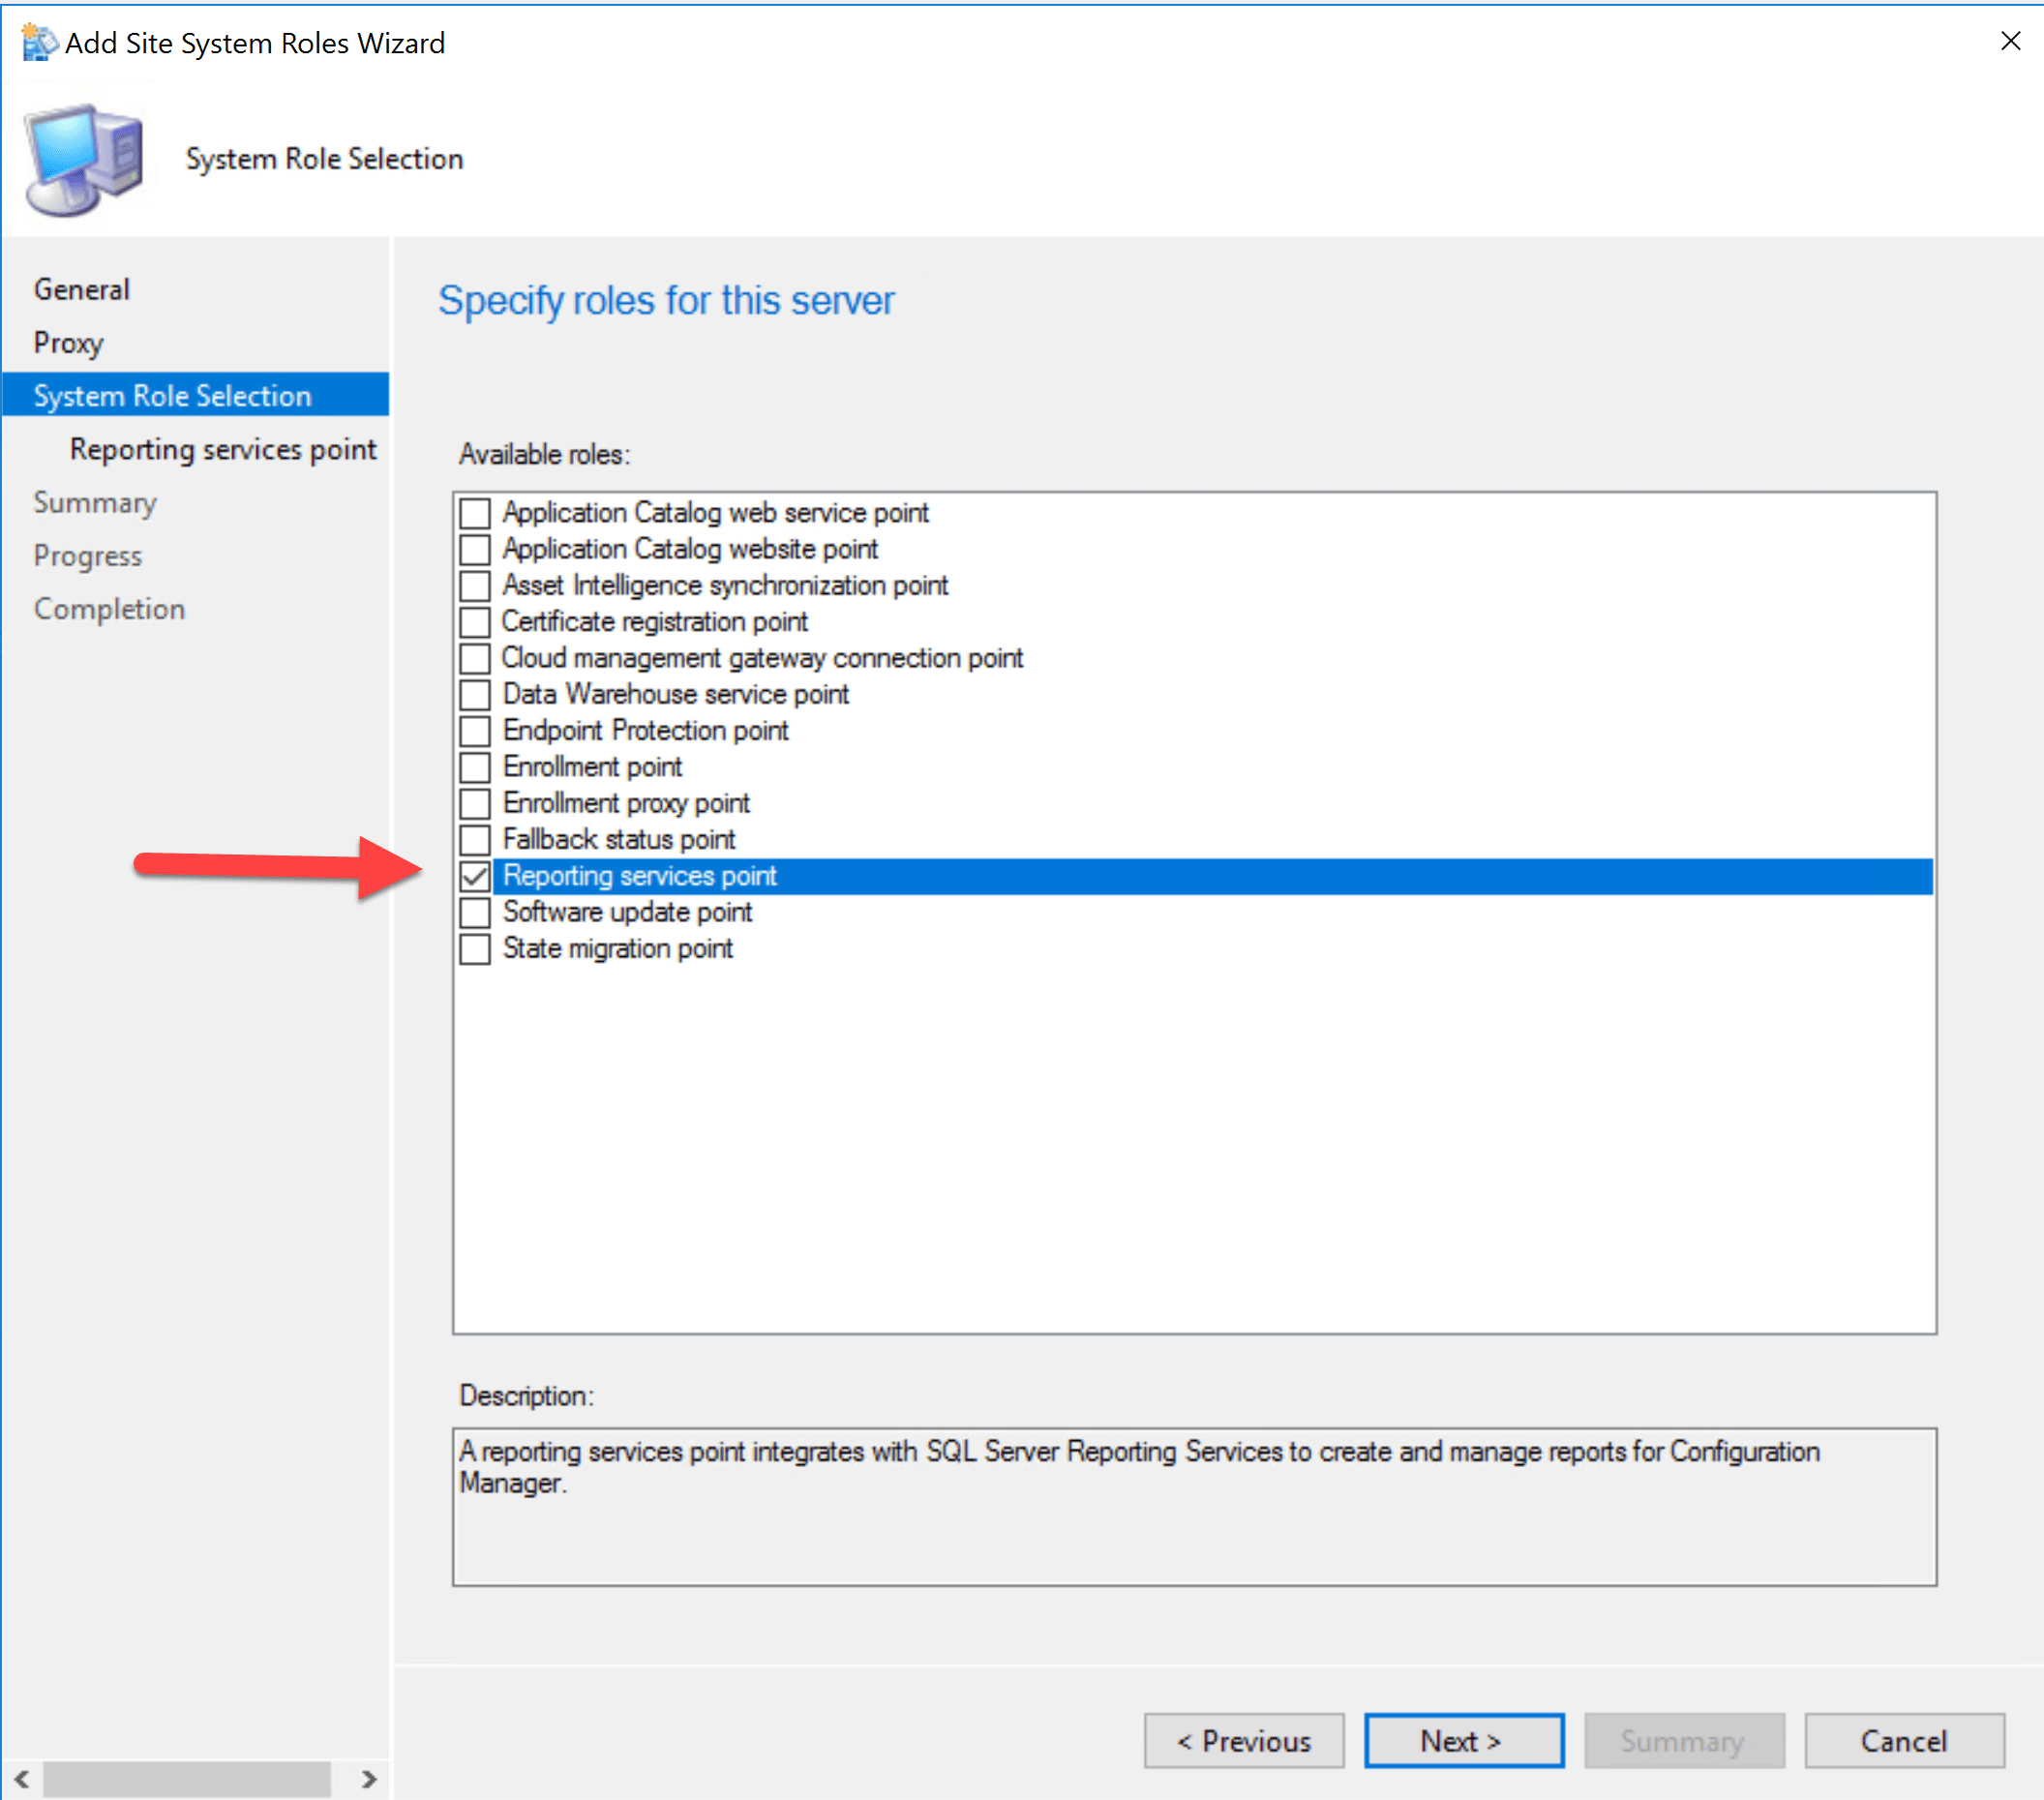Screen dimensions: 2044x1800
Task: Check Fallback status point checkbox
Action: (x=475, y=839)
